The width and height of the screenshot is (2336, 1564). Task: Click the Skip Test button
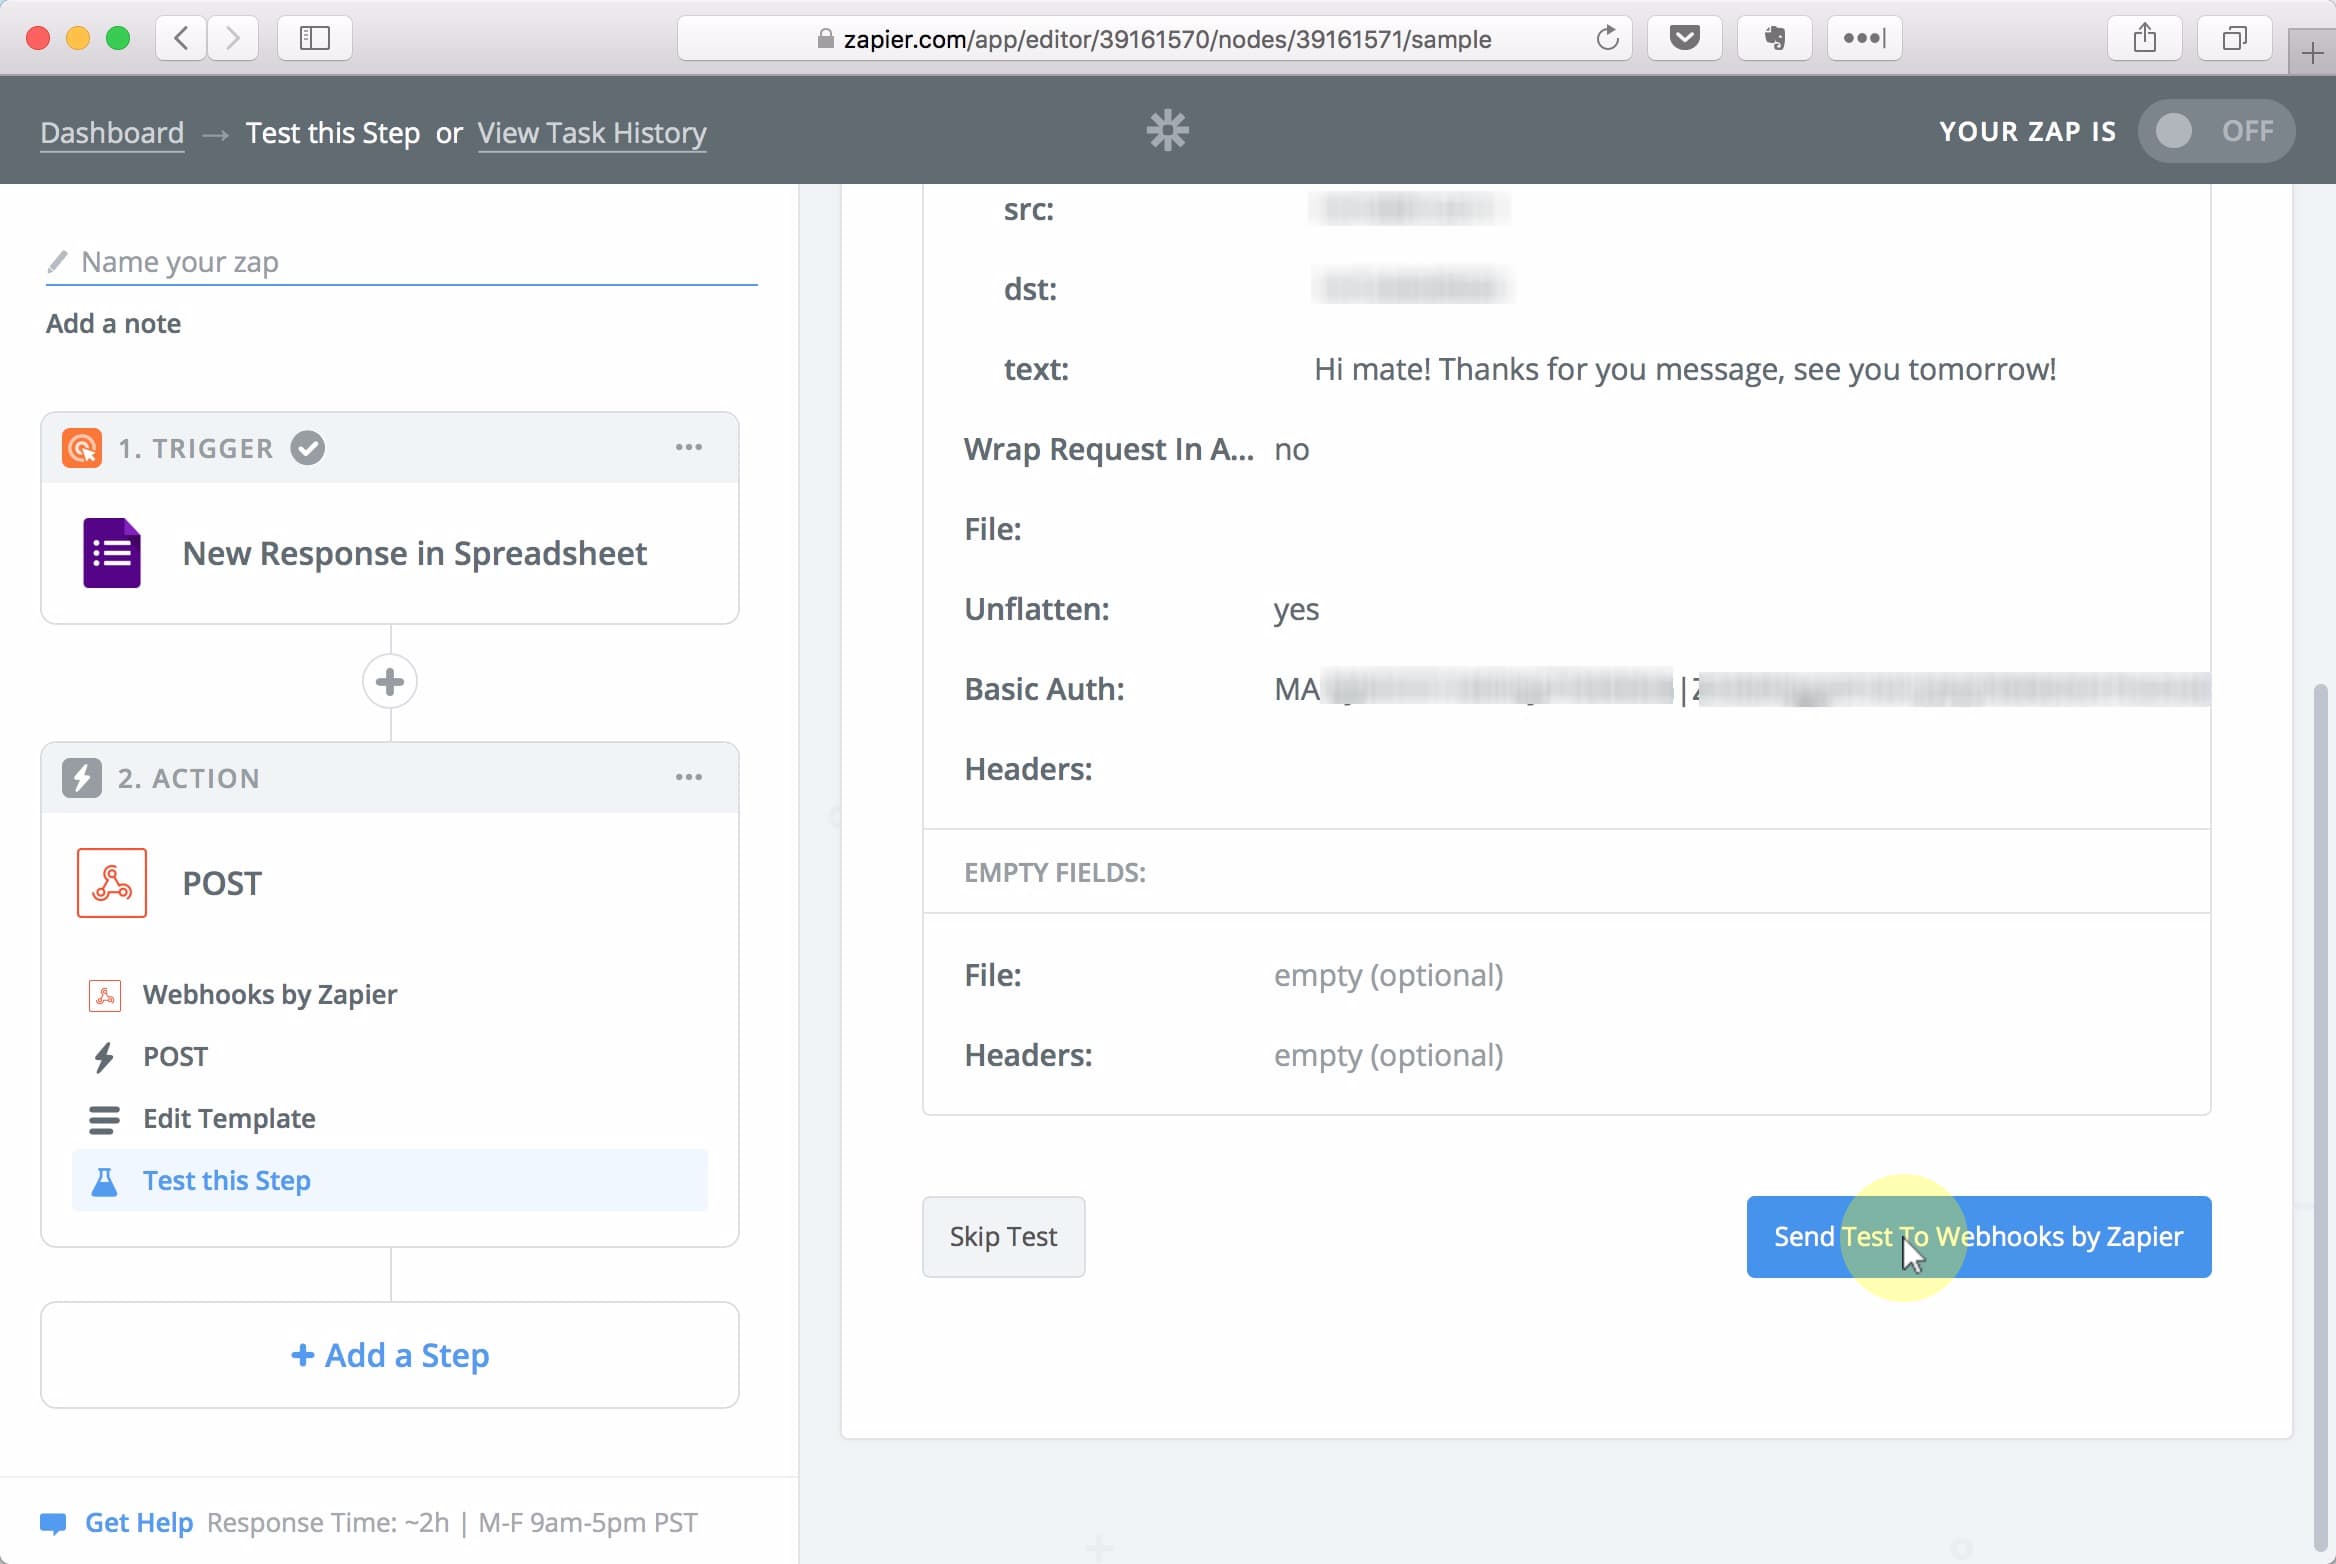1003,1236
